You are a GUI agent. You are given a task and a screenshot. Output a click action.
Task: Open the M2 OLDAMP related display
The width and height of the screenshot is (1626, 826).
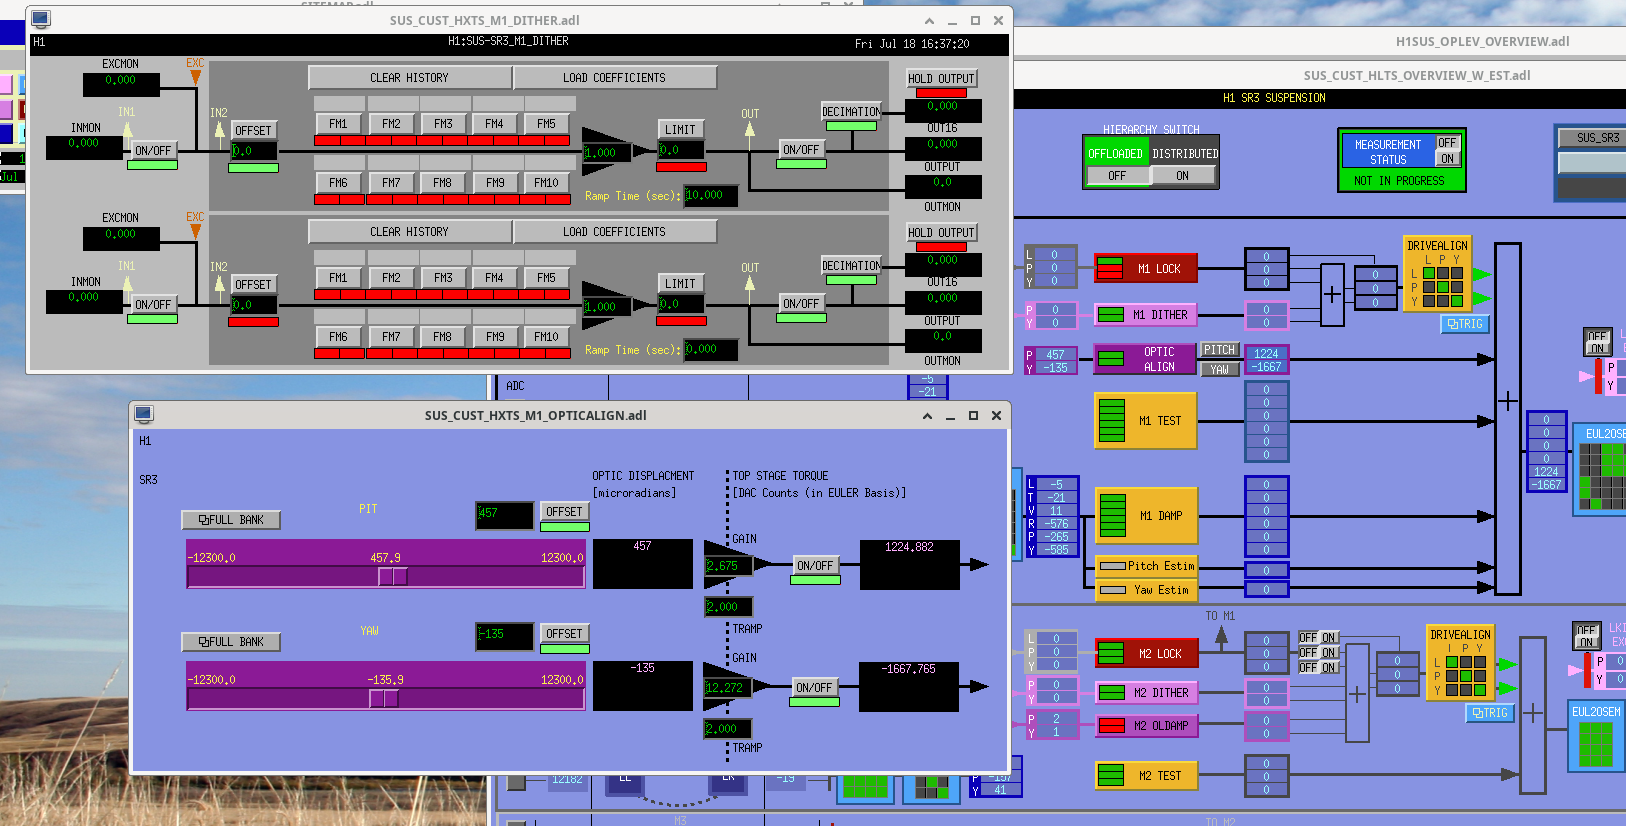[1146, 726]
